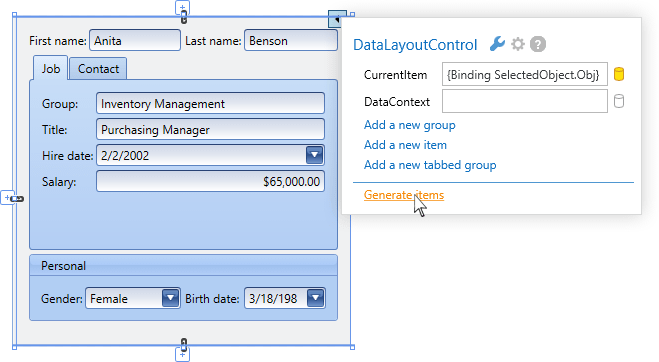The image size is (659, 362).
Task: Click the left margin plus handle
Action: coord(7,197)
